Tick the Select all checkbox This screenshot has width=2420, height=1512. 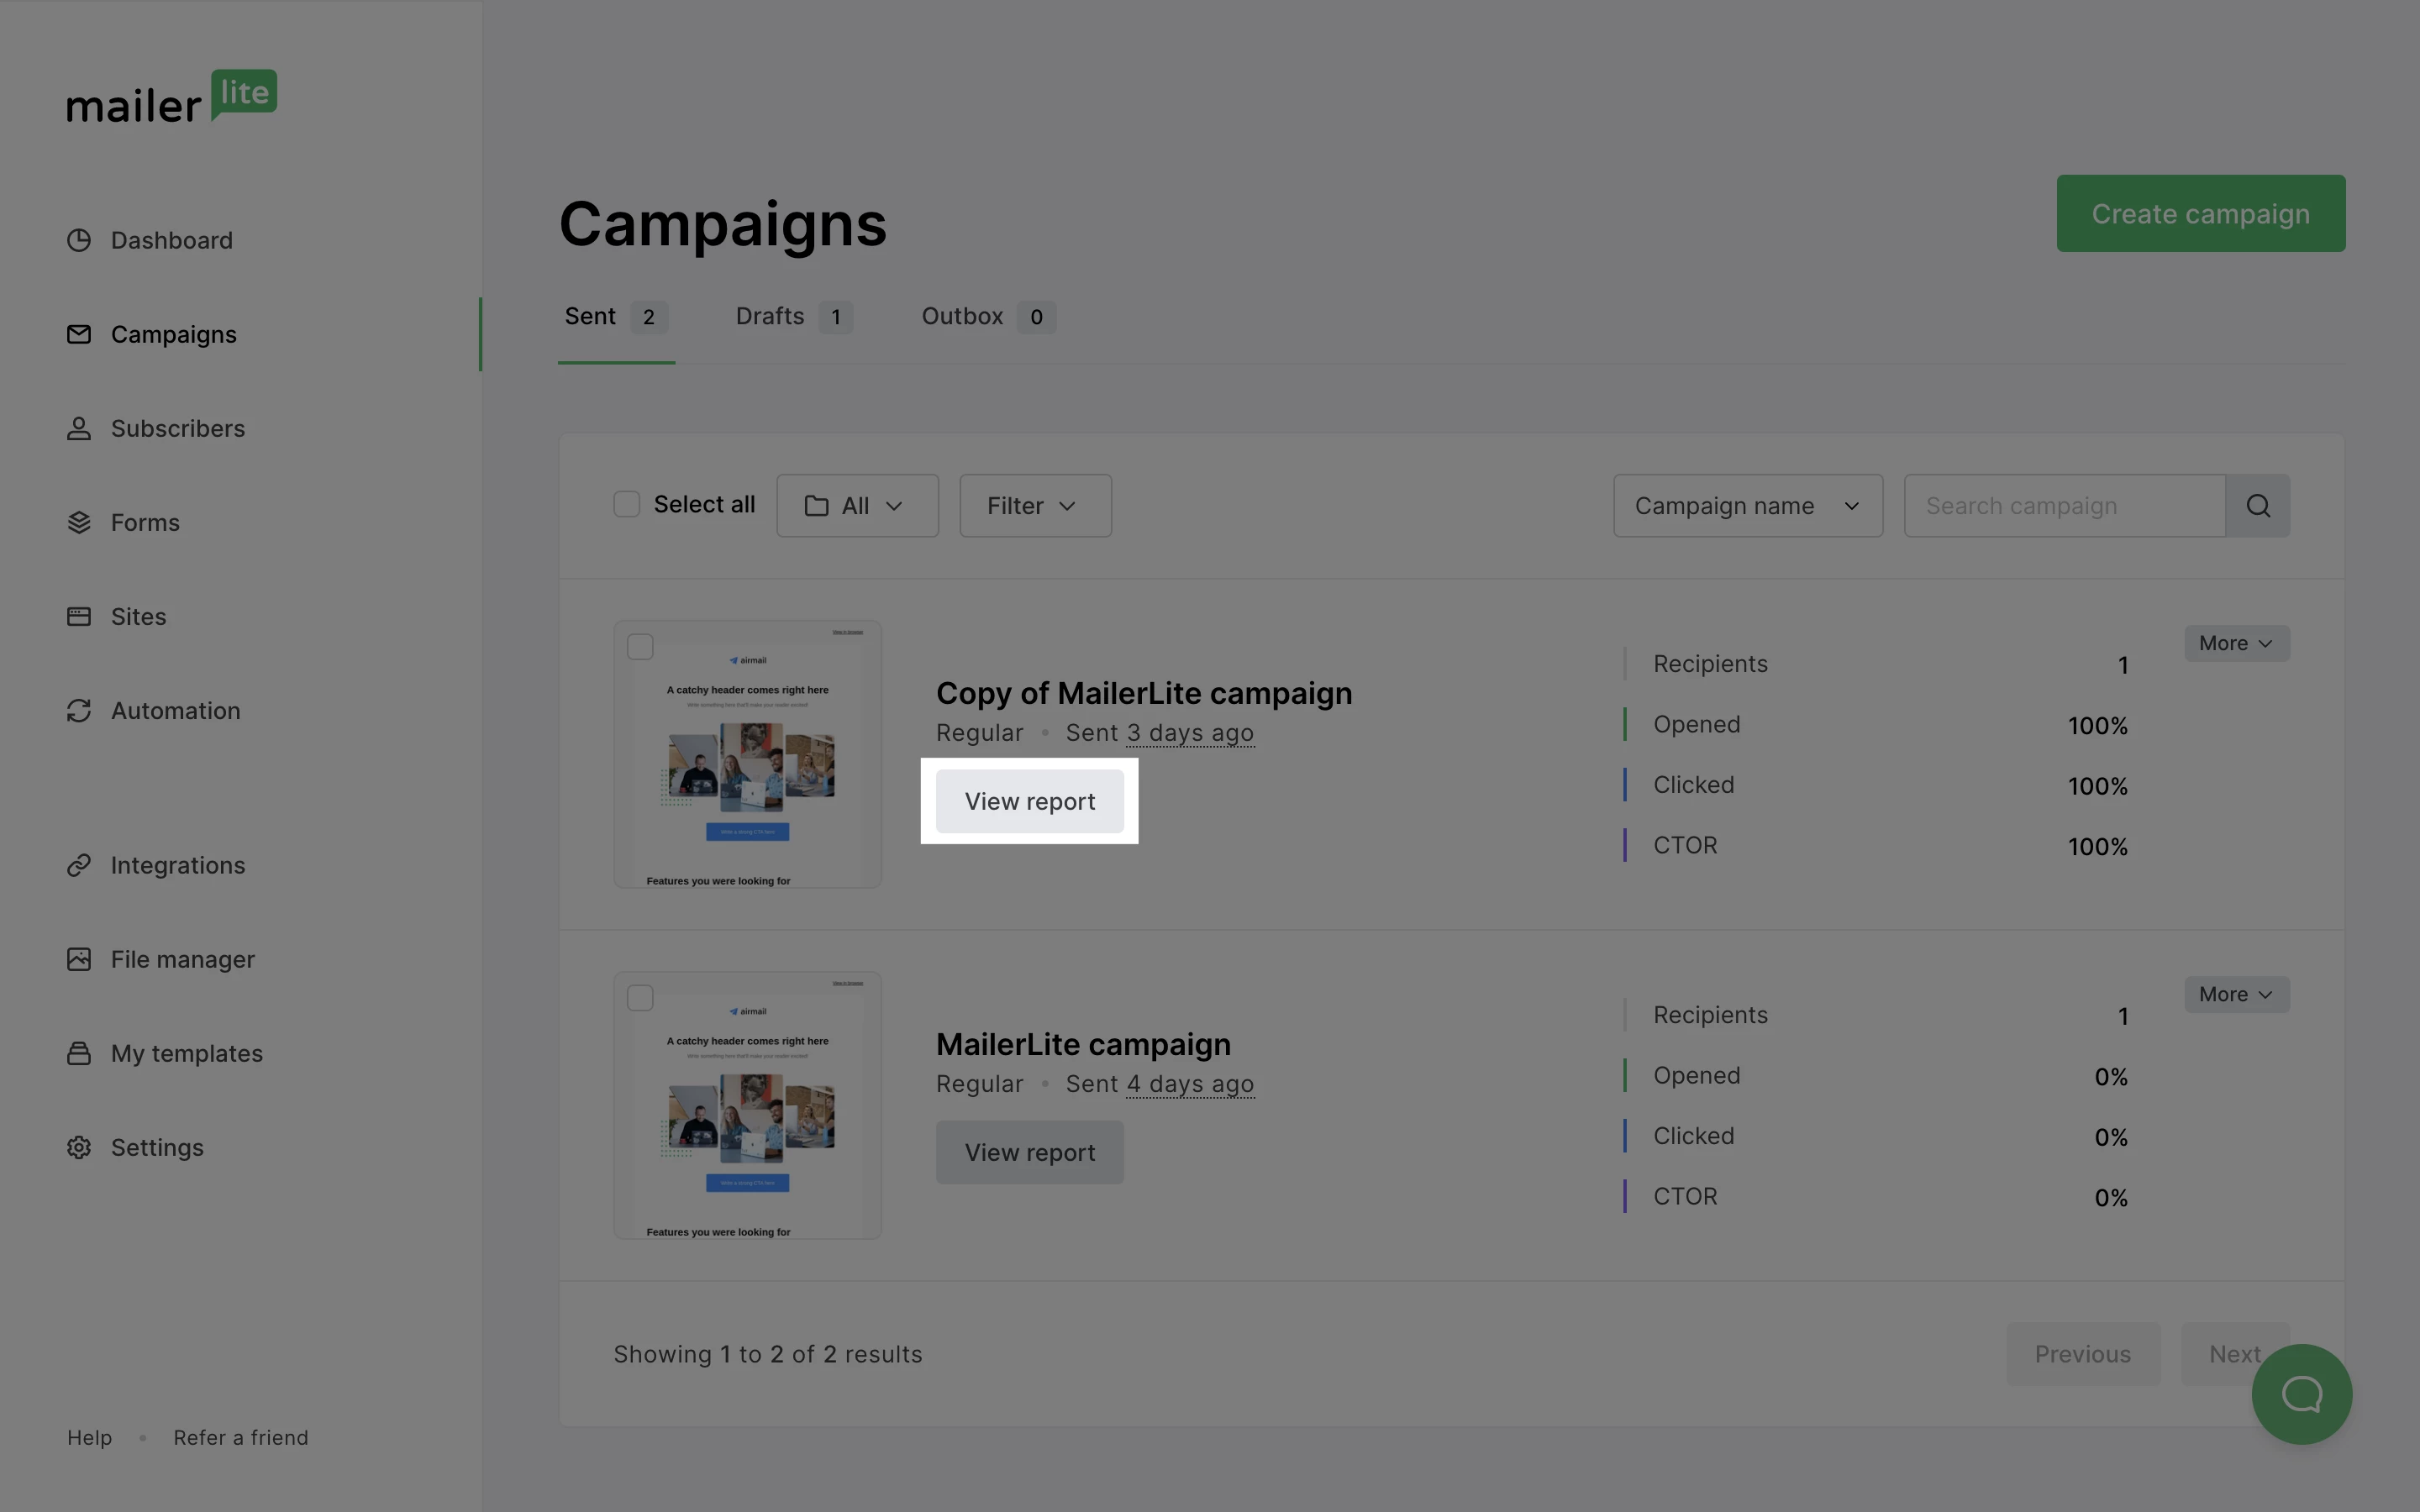pos(626,504)
